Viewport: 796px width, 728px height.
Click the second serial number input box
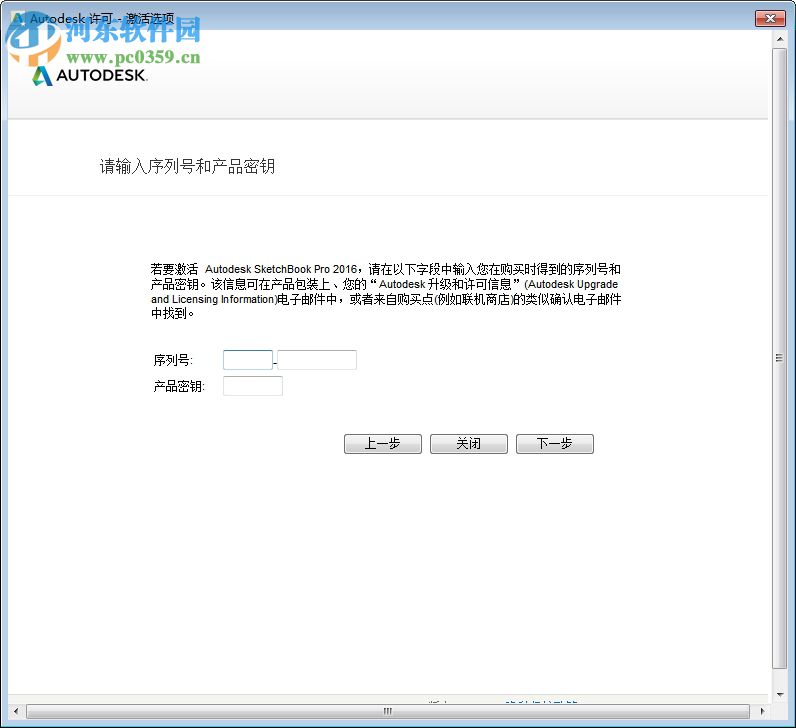pyautogui.click(x=317, y=360)
